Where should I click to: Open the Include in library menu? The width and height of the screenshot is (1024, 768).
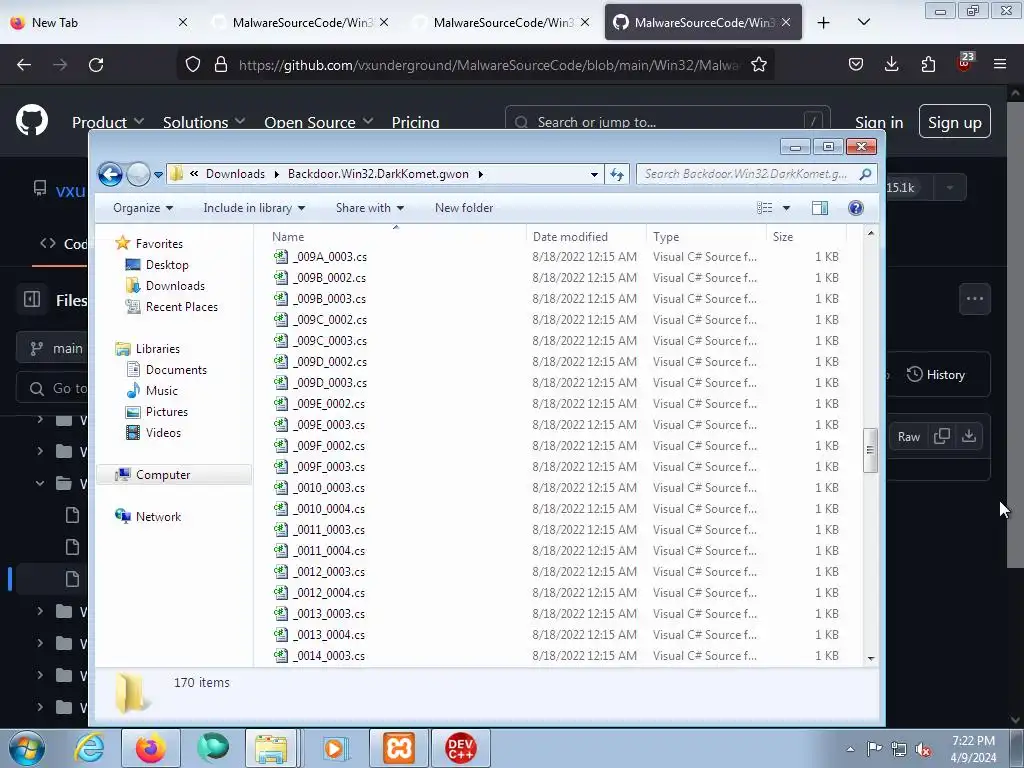(x=254, y=208)
